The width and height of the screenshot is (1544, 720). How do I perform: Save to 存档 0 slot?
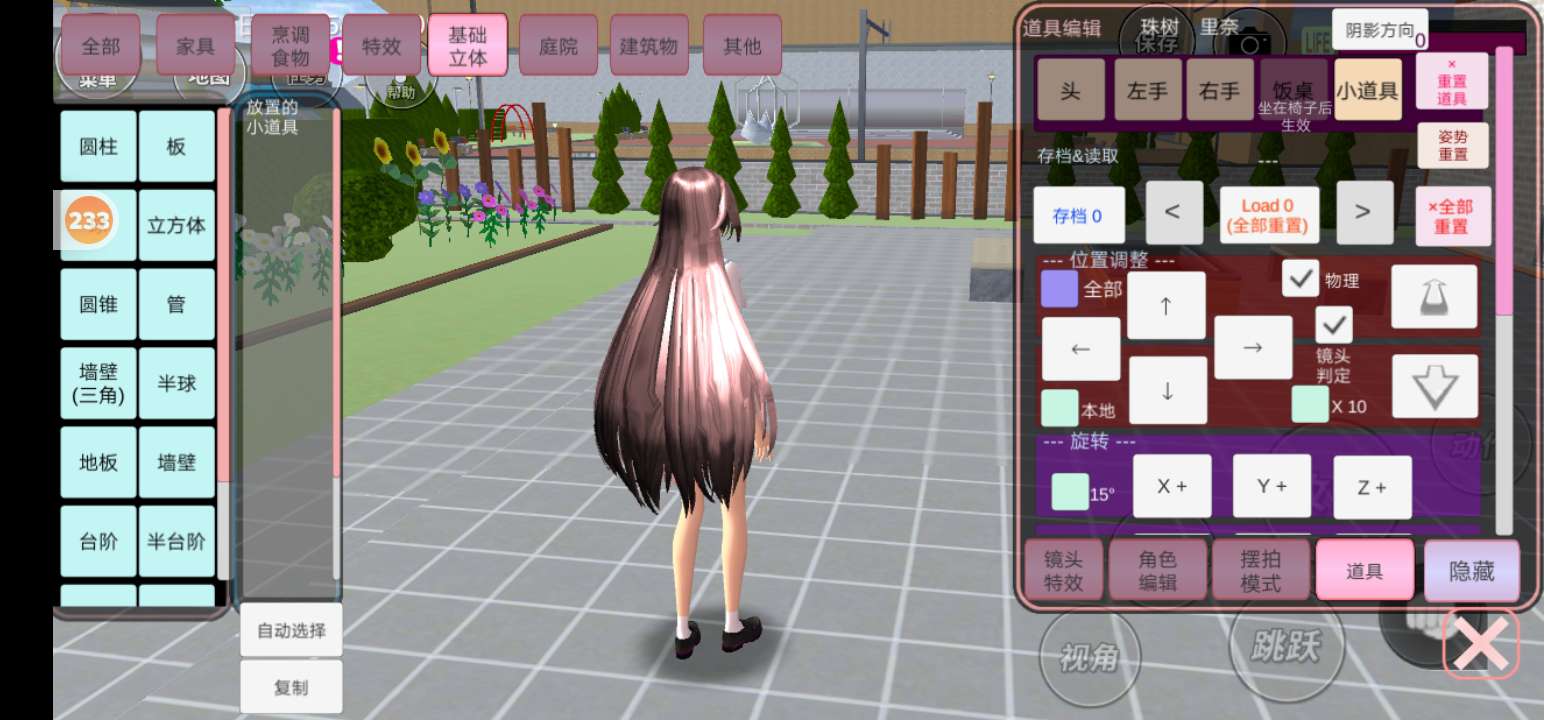1079,215
